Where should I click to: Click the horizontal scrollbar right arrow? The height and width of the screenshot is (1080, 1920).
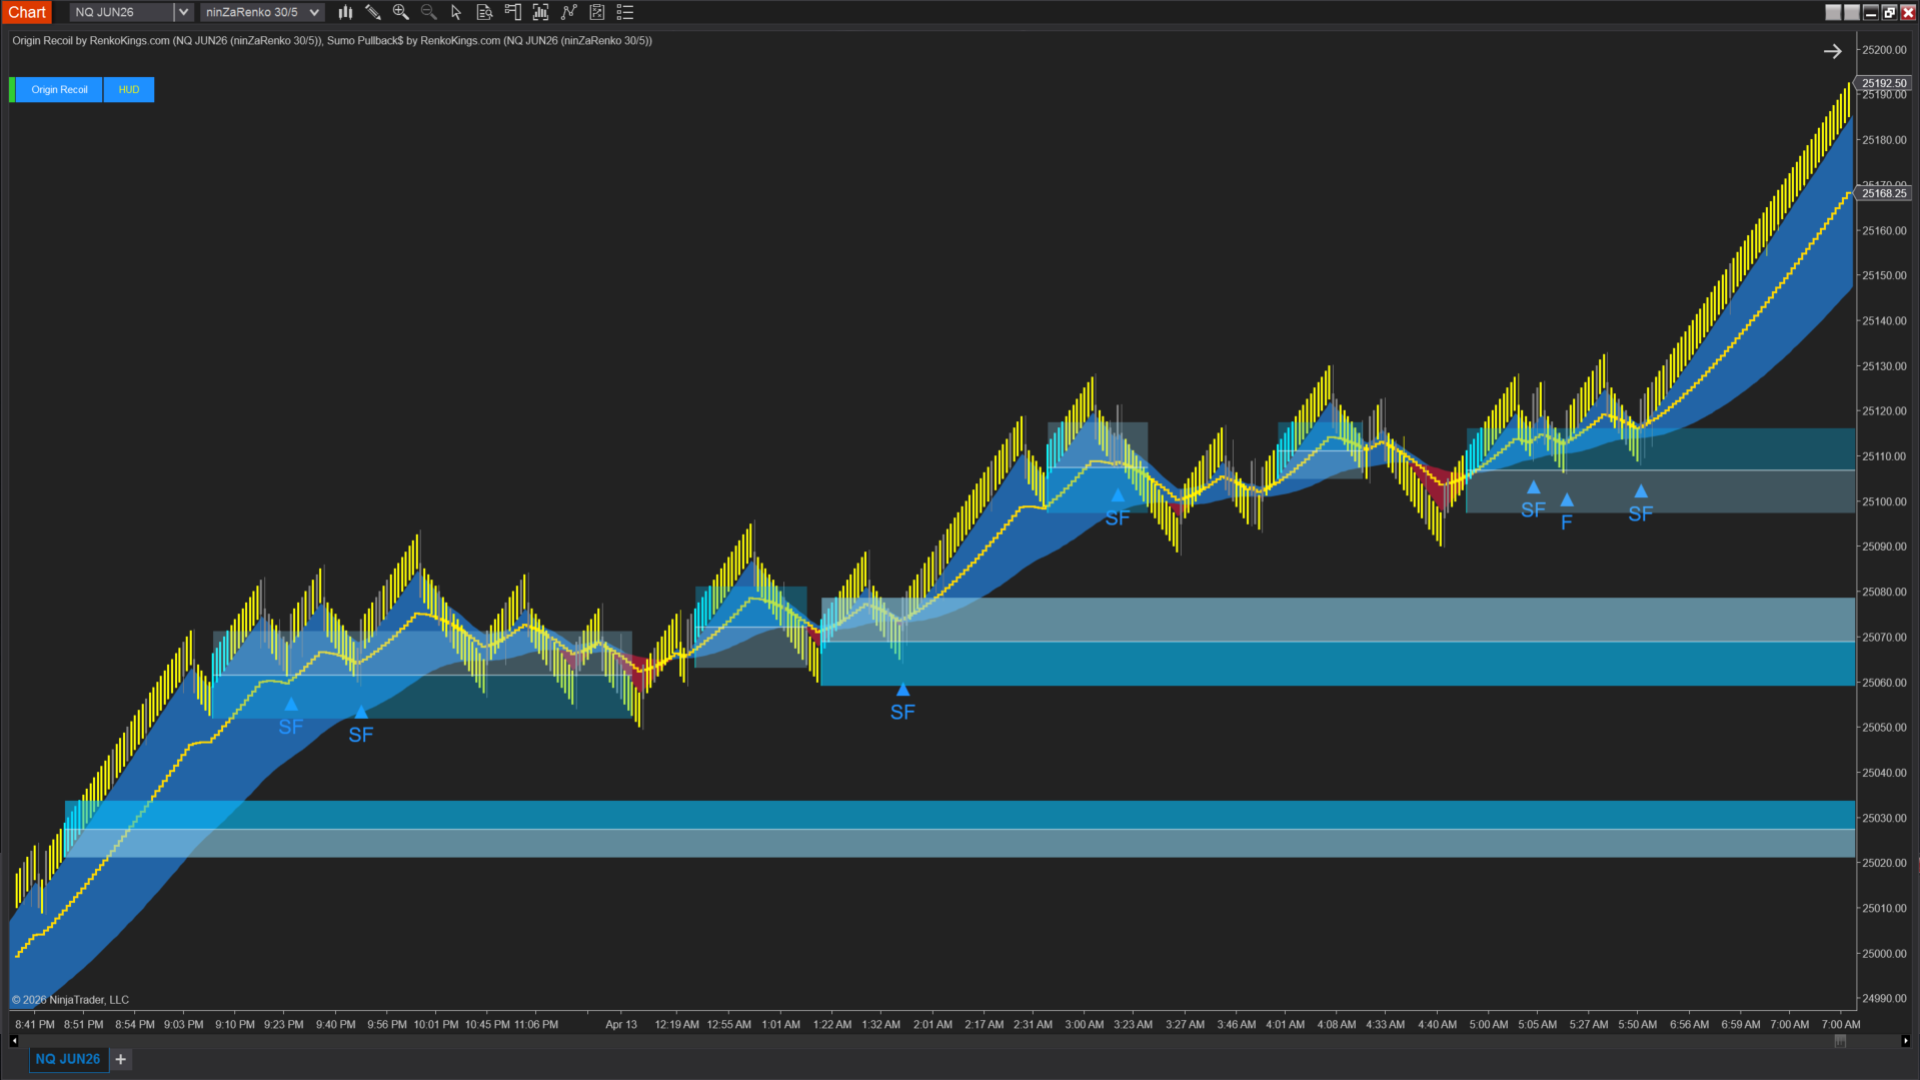(x=1906, y=1041)
